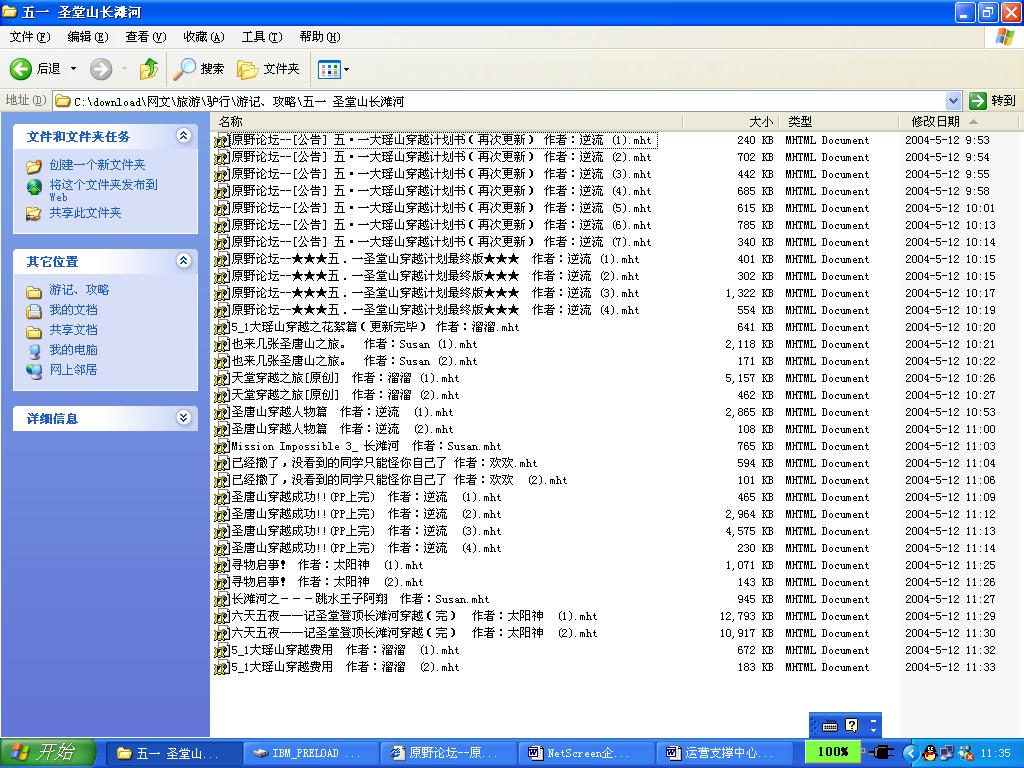Image resolution: width=1024 pixels, height=768 pixels.
Task: Click the QQ penguin tray icon
Action: click(x=929, y=752)
